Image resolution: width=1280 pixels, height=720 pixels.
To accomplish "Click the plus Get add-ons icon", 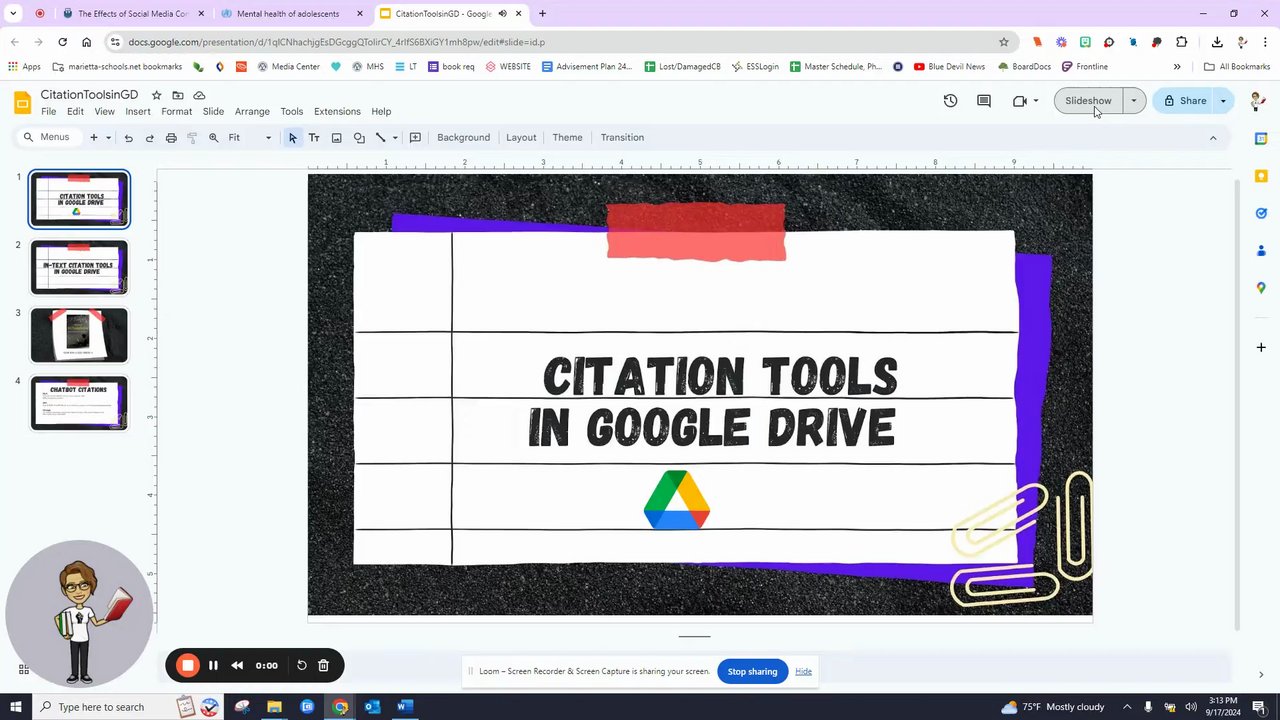I will pos(1261,347).
